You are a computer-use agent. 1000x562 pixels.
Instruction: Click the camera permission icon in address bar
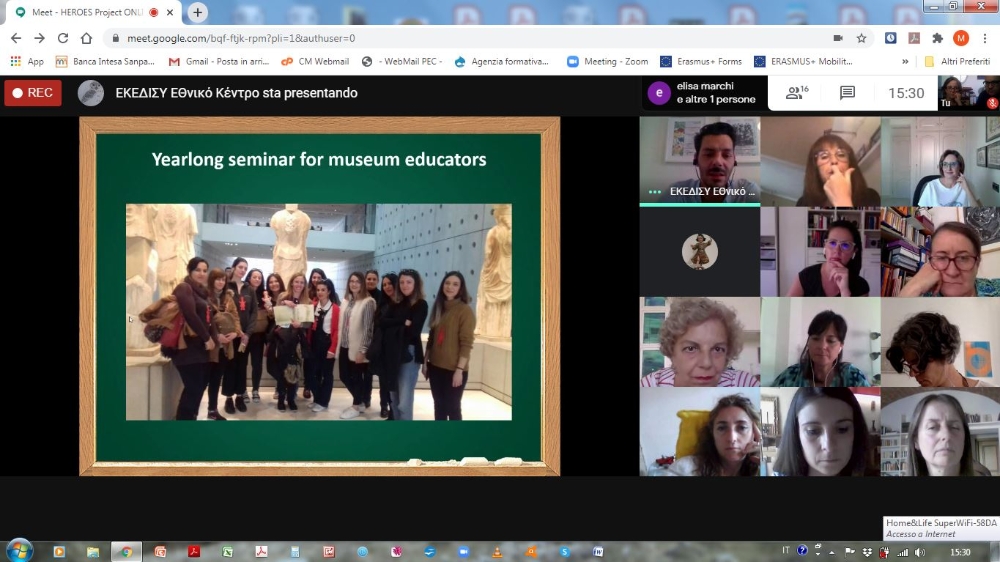(x=837, y=38)
